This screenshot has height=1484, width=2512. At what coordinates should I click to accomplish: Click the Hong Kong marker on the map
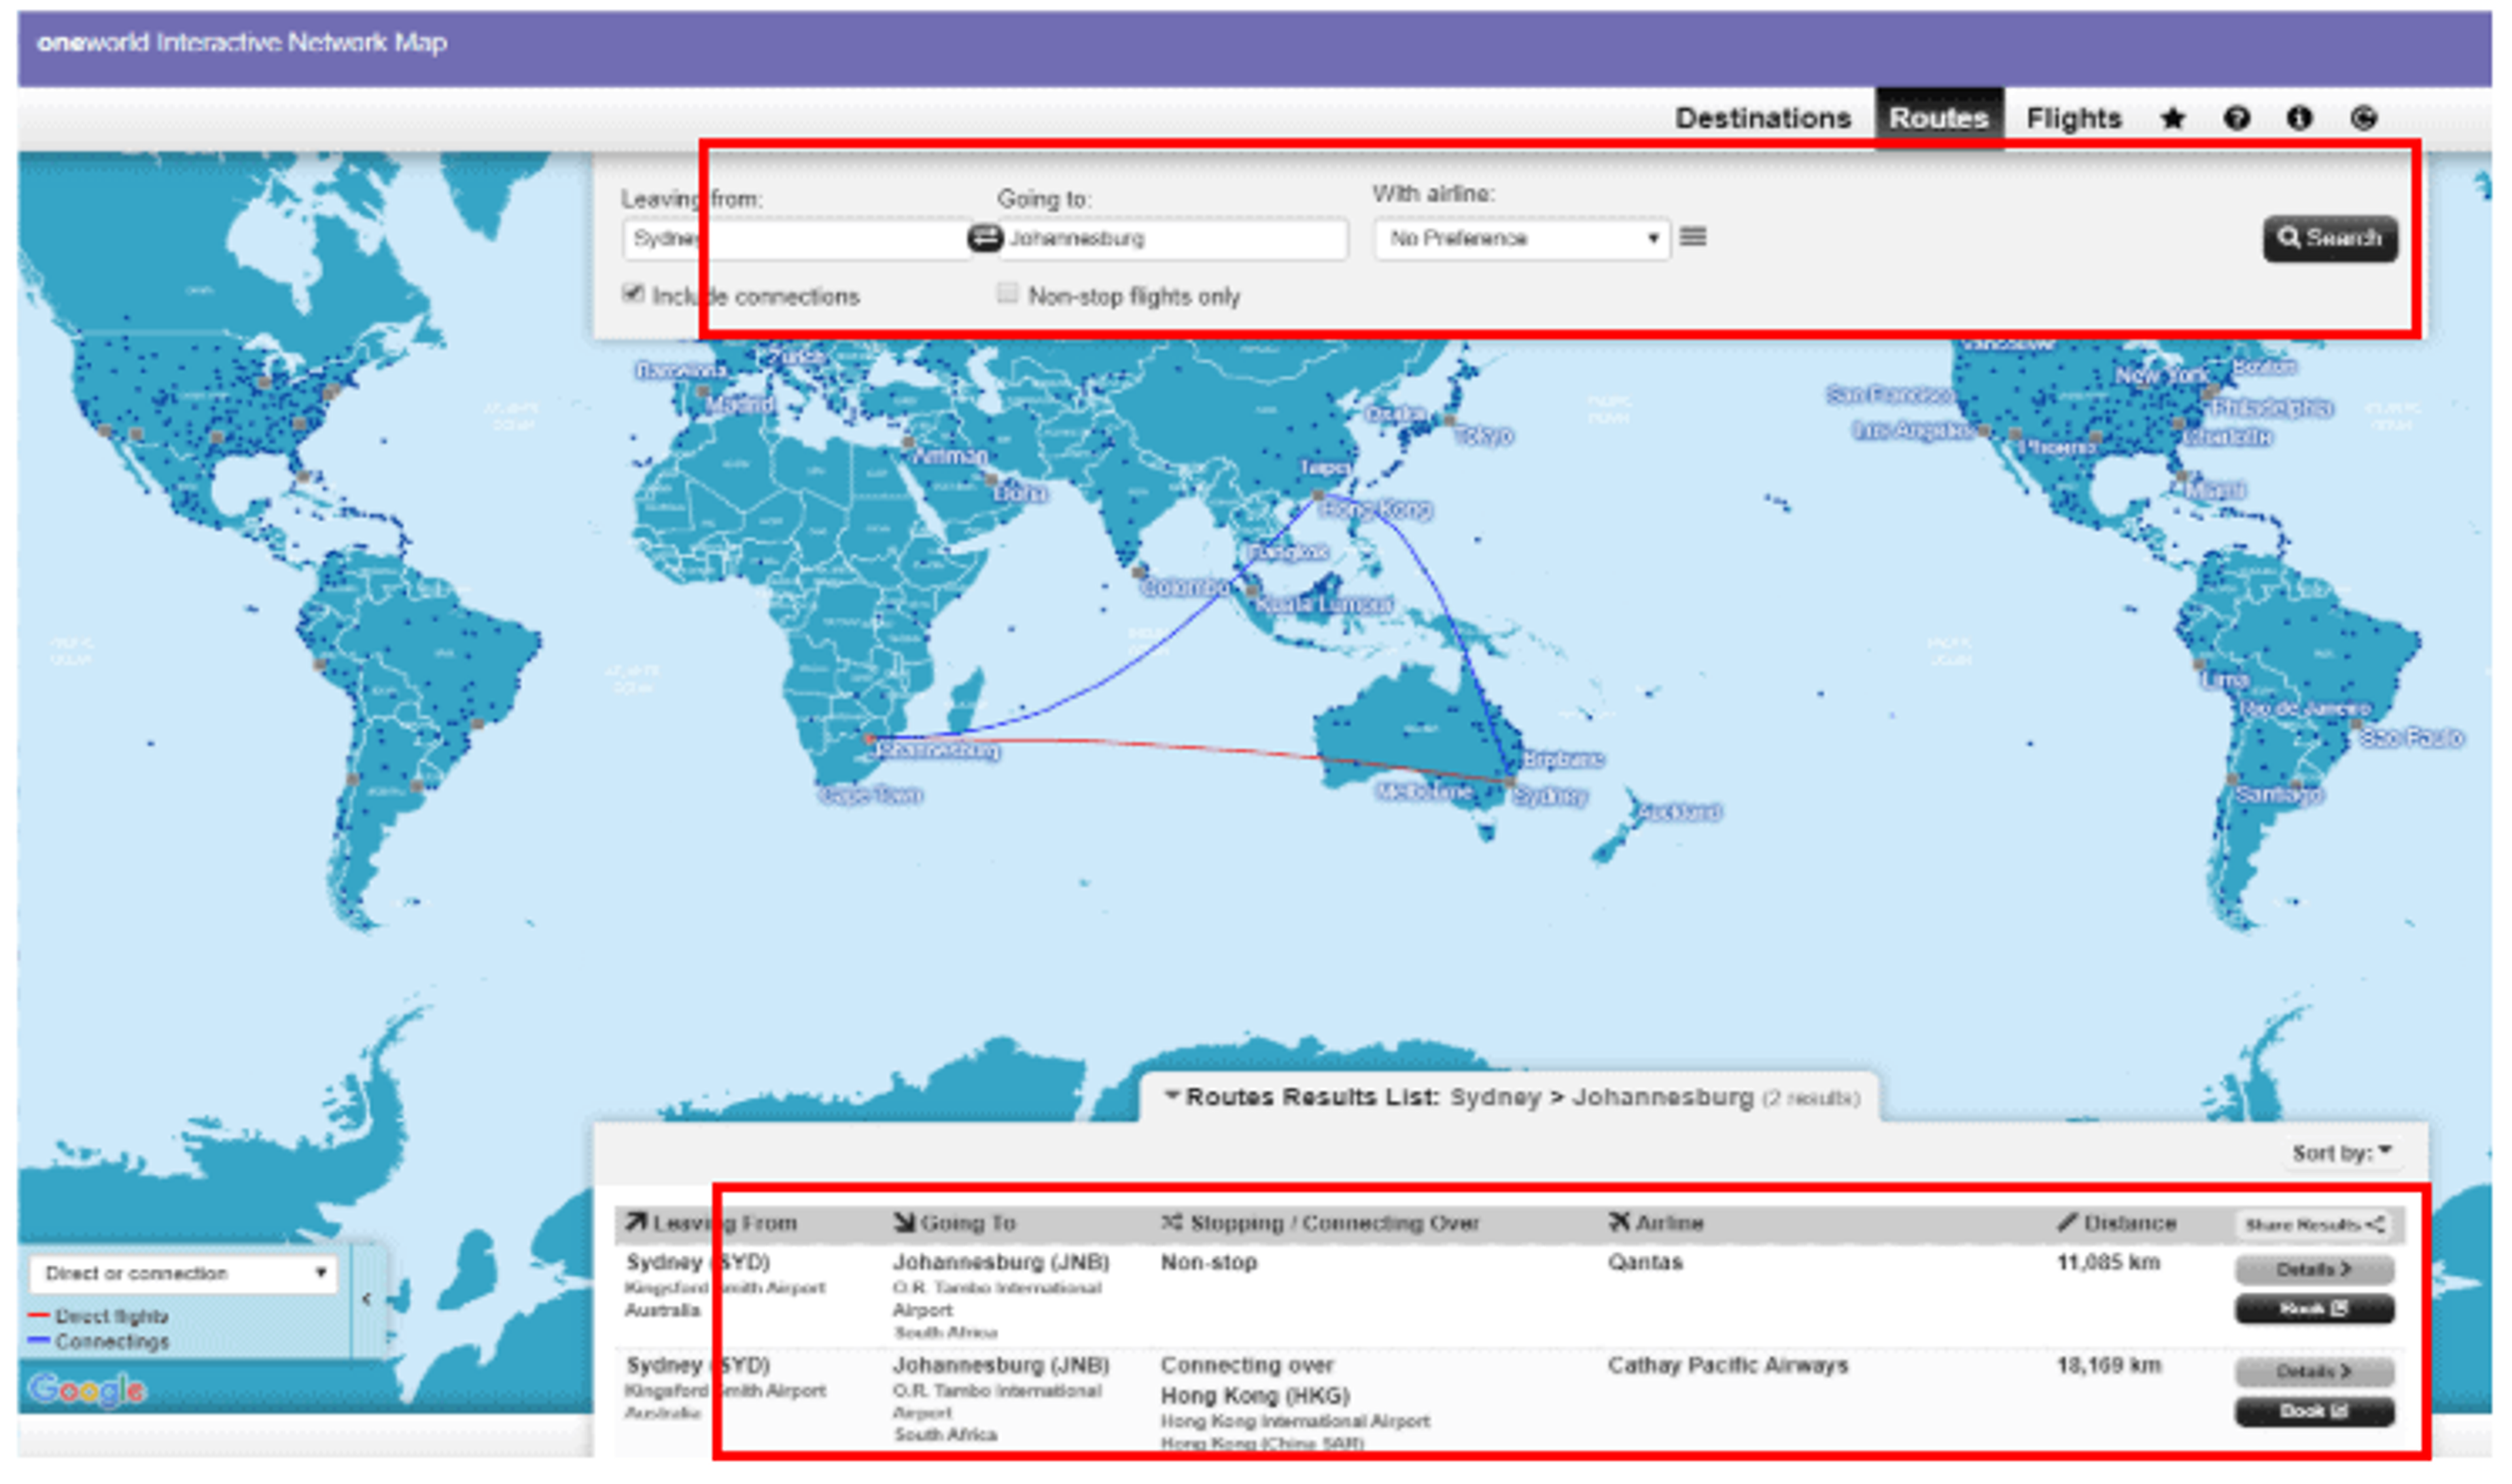click(1318, 496)
